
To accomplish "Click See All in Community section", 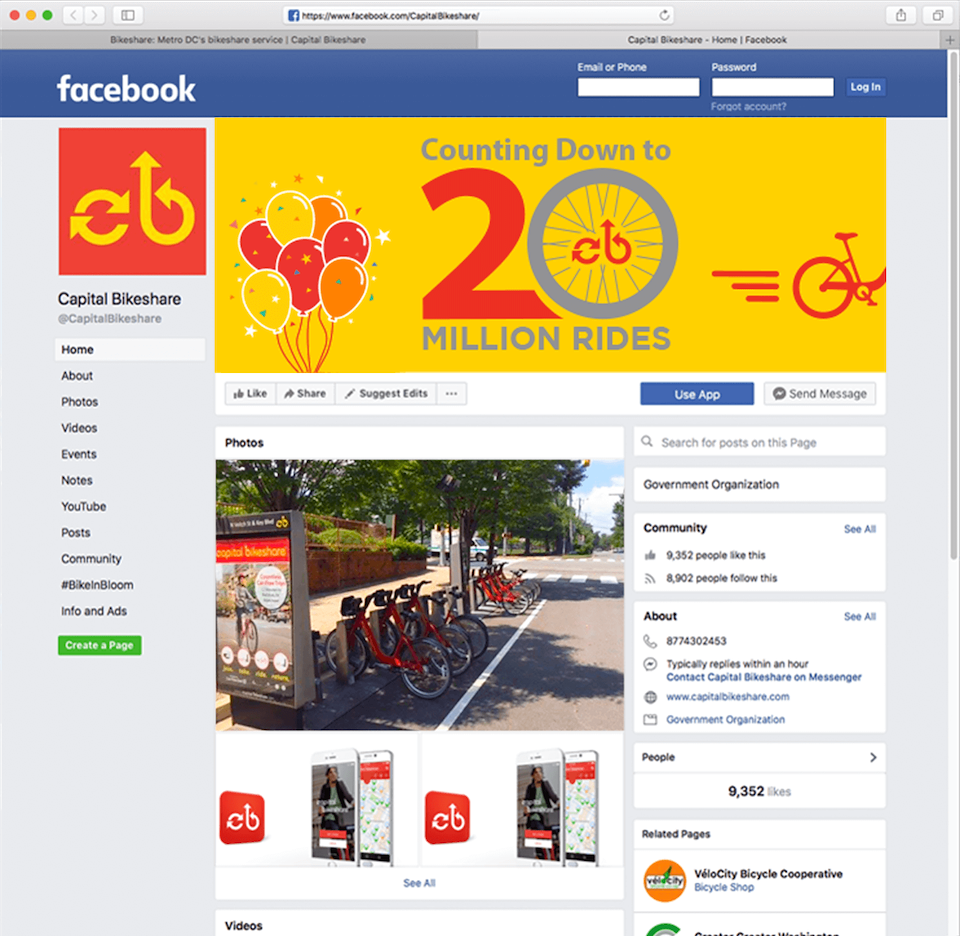I will pyautogui.click(x=860, y=529).
